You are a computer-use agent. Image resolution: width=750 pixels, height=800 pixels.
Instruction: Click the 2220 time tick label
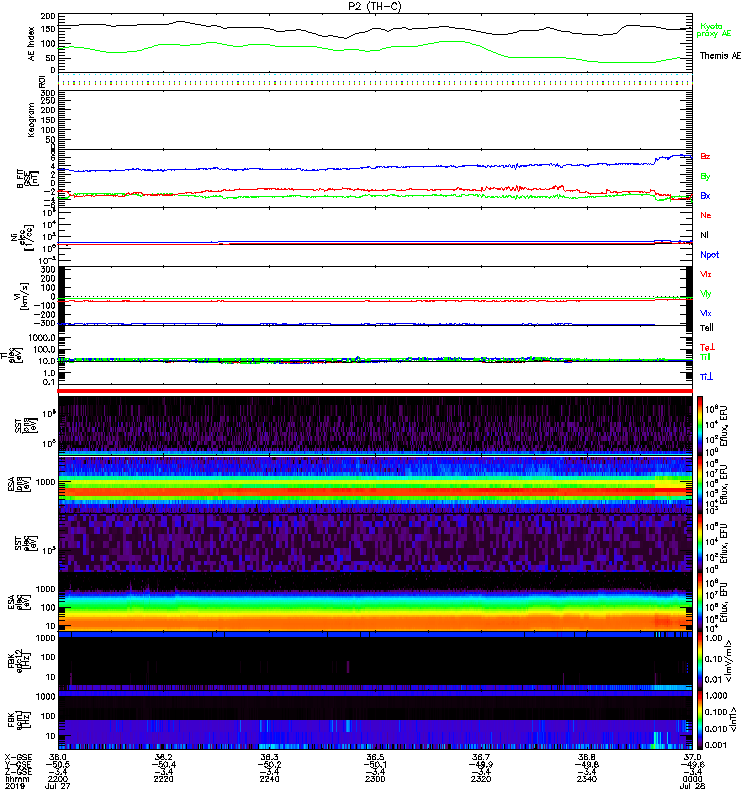click(164, 779)
